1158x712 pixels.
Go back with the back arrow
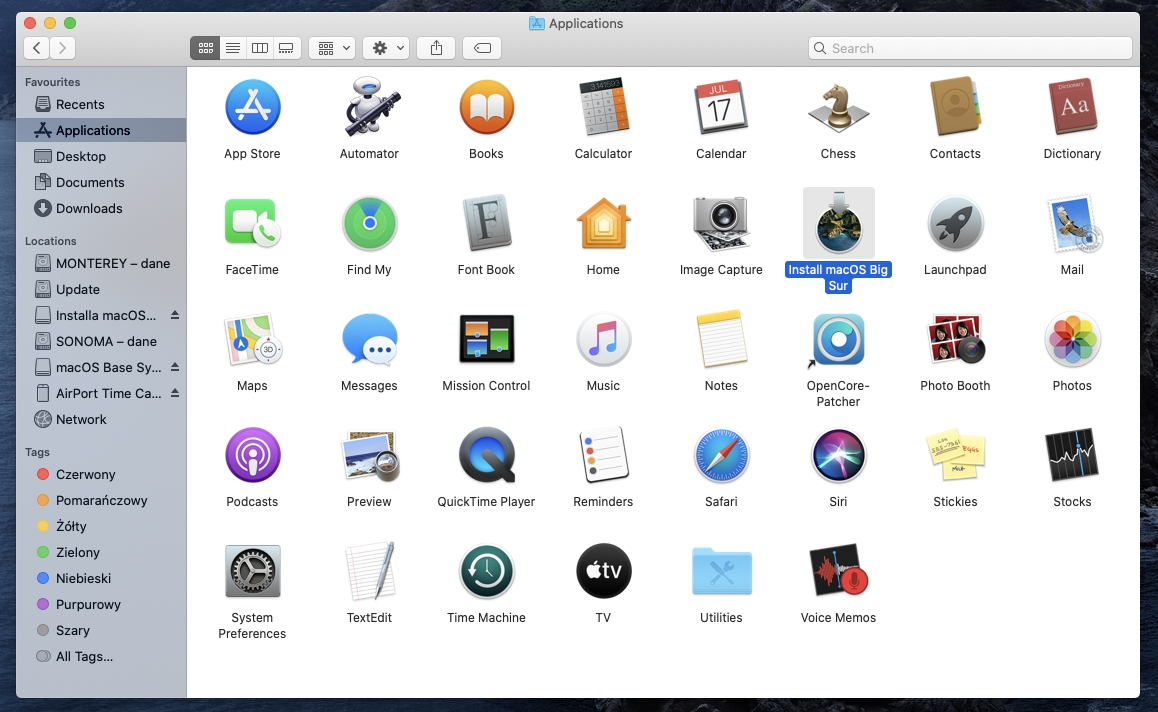(x=36, y=48)
